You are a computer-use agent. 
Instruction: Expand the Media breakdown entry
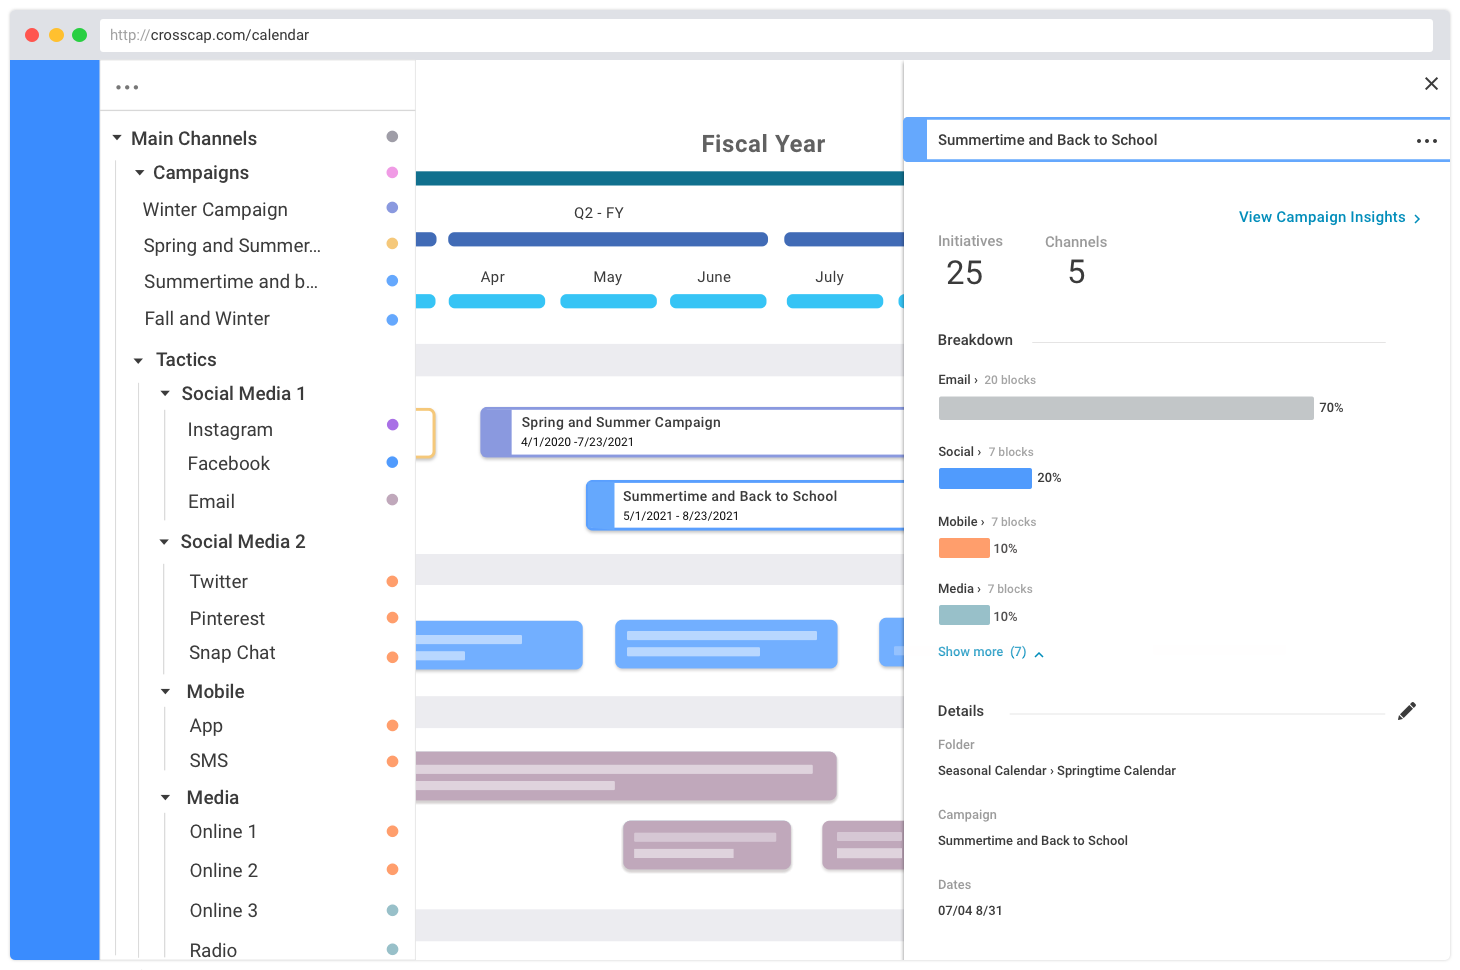point(985,589)
